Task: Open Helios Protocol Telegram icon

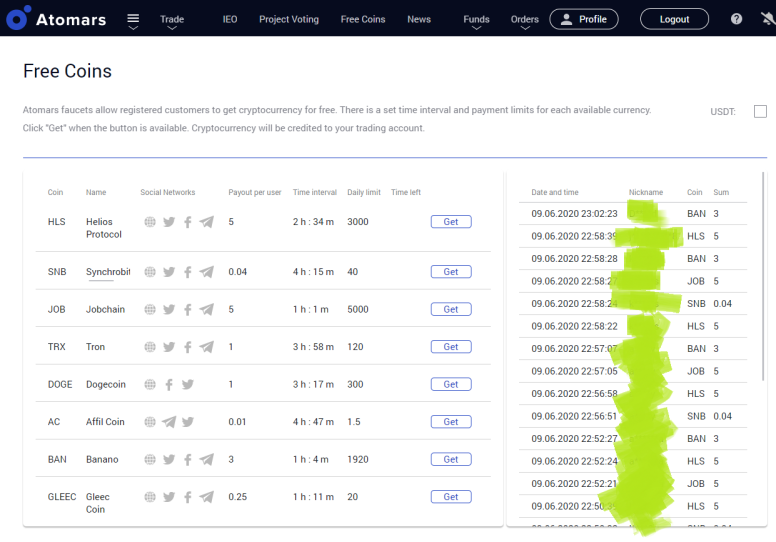Action: 207,222
